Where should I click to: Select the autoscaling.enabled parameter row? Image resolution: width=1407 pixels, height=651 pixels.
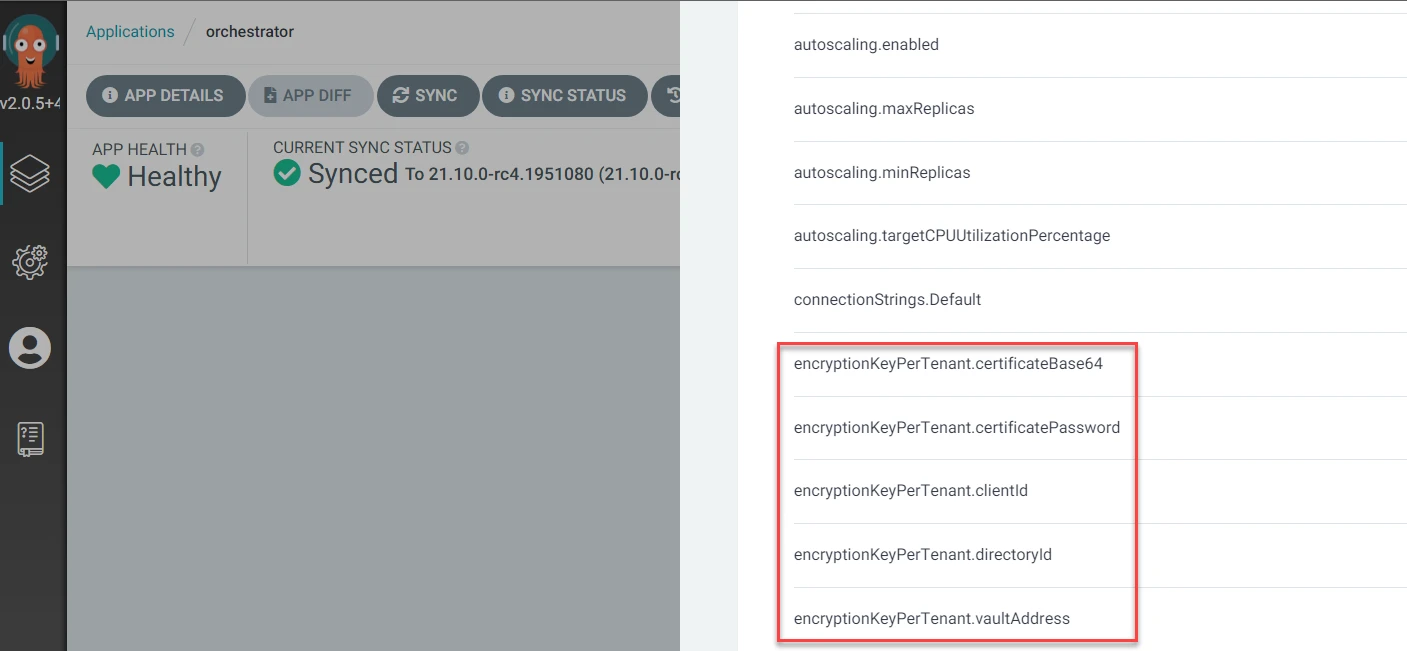(1100, 45)
